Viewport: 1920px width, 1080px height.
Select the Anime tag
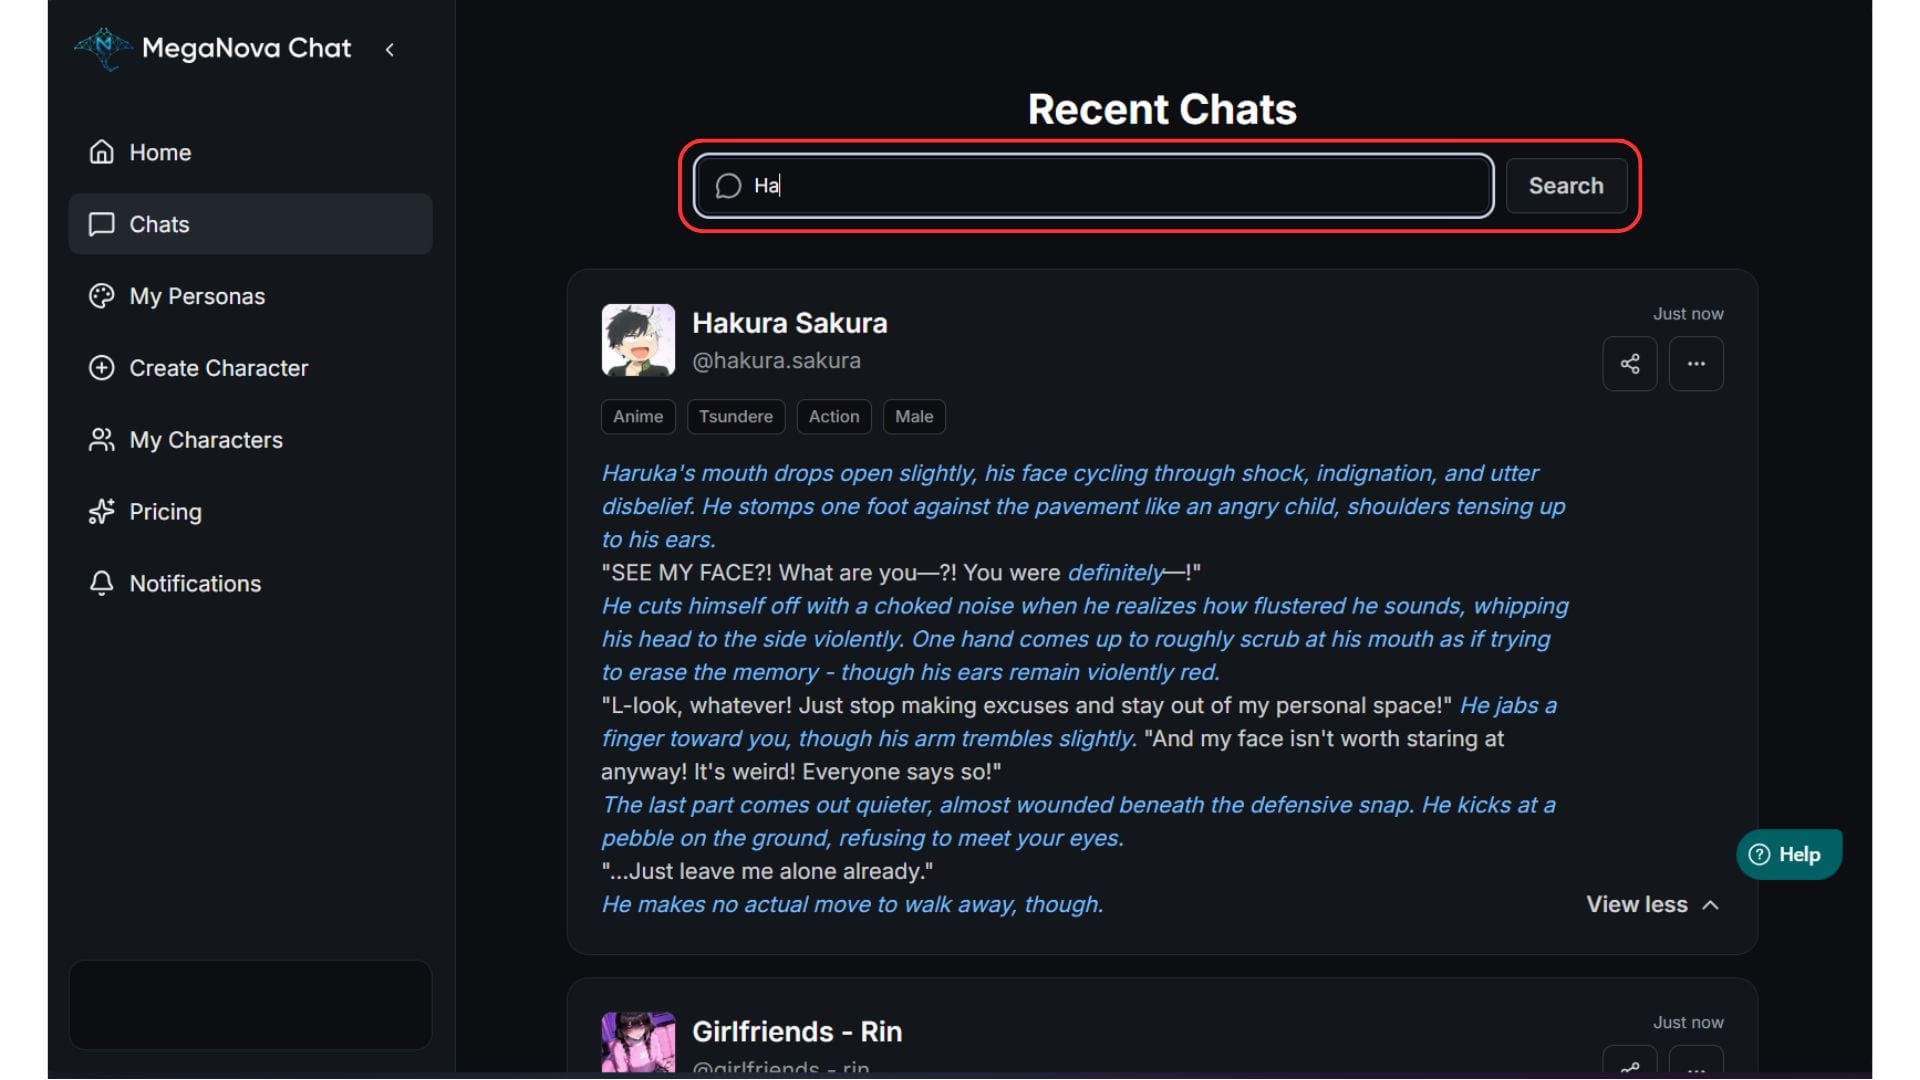(x=638, y=417)
